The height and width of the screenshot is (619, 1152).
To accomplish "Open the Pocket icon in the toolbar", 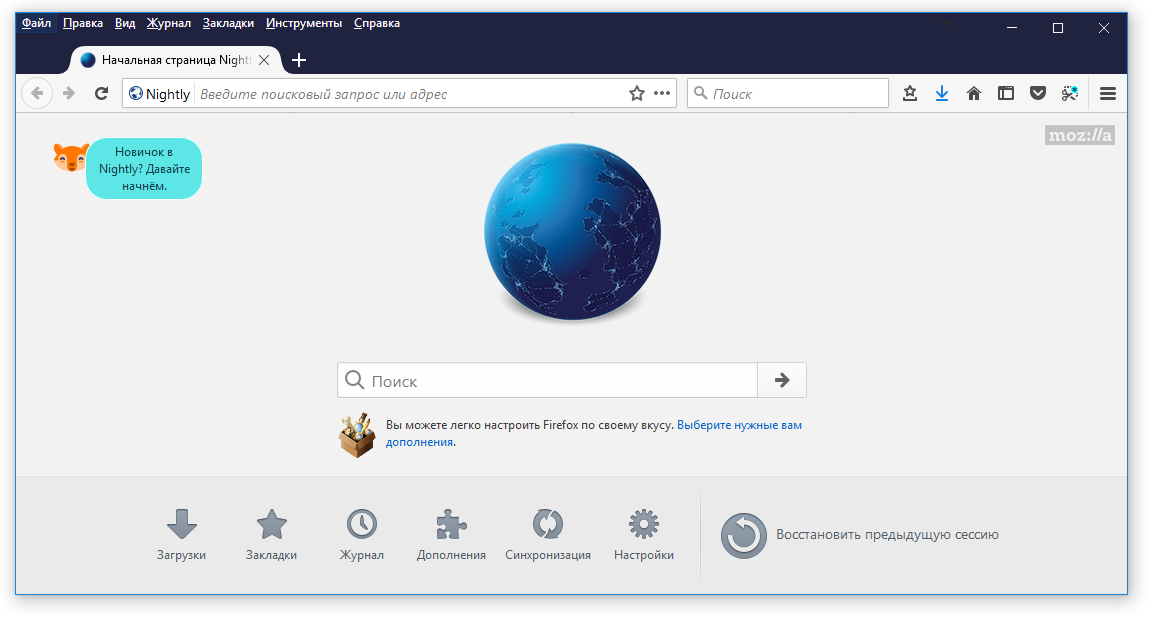I will point(1038,93).
